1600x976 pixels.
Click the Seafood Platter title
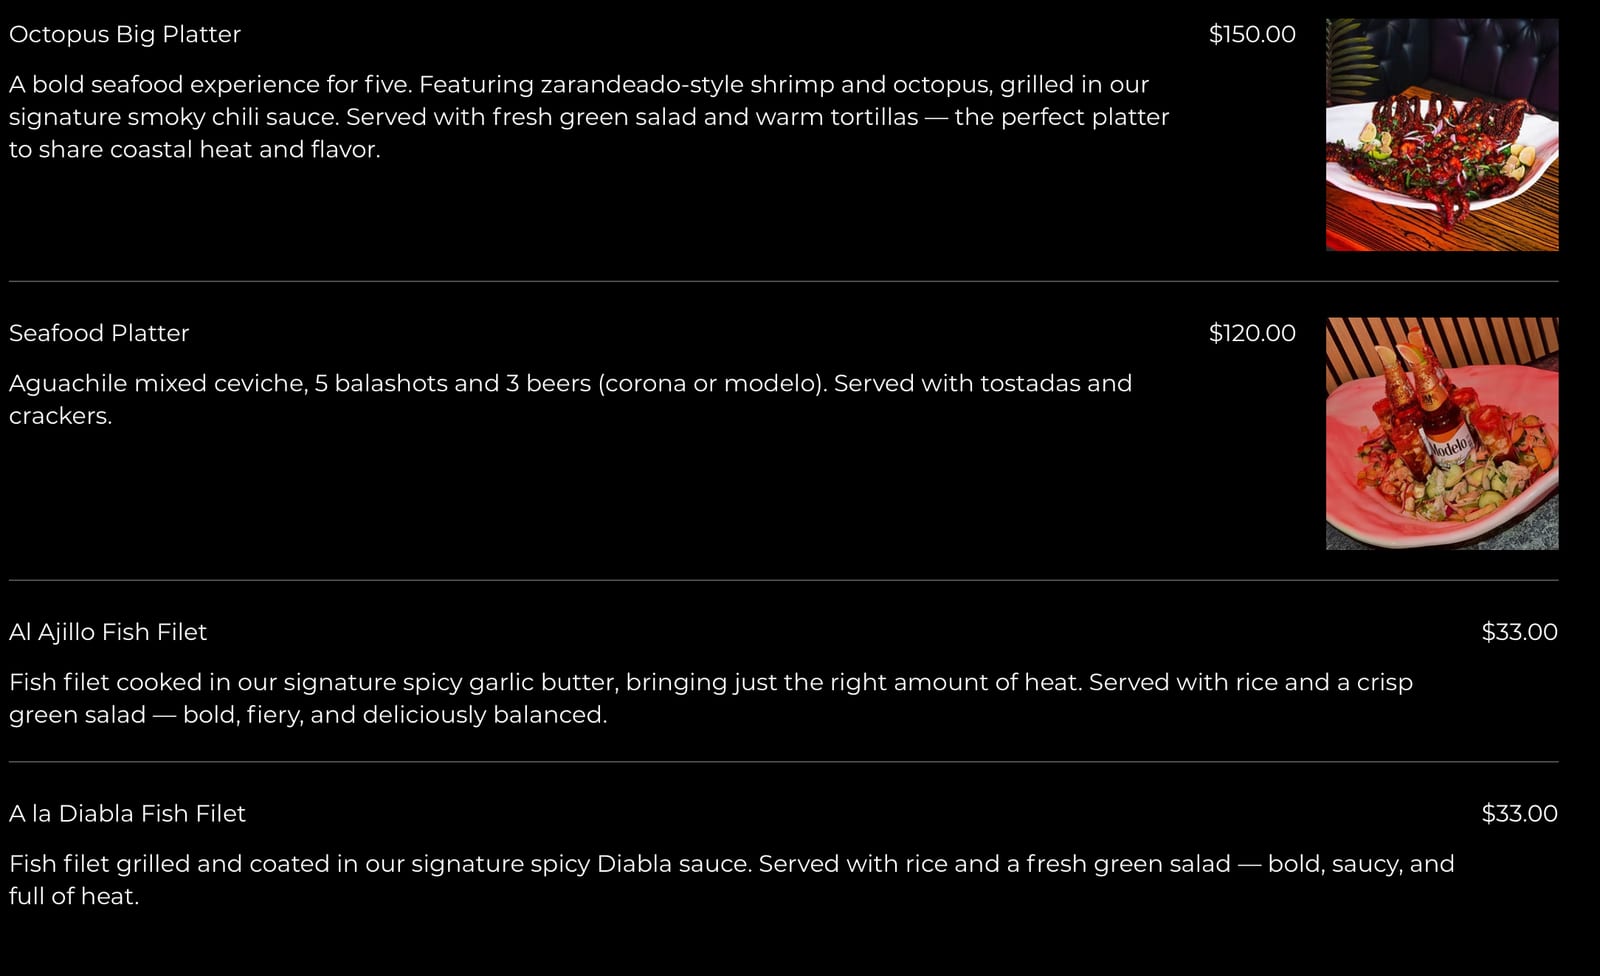99,333
